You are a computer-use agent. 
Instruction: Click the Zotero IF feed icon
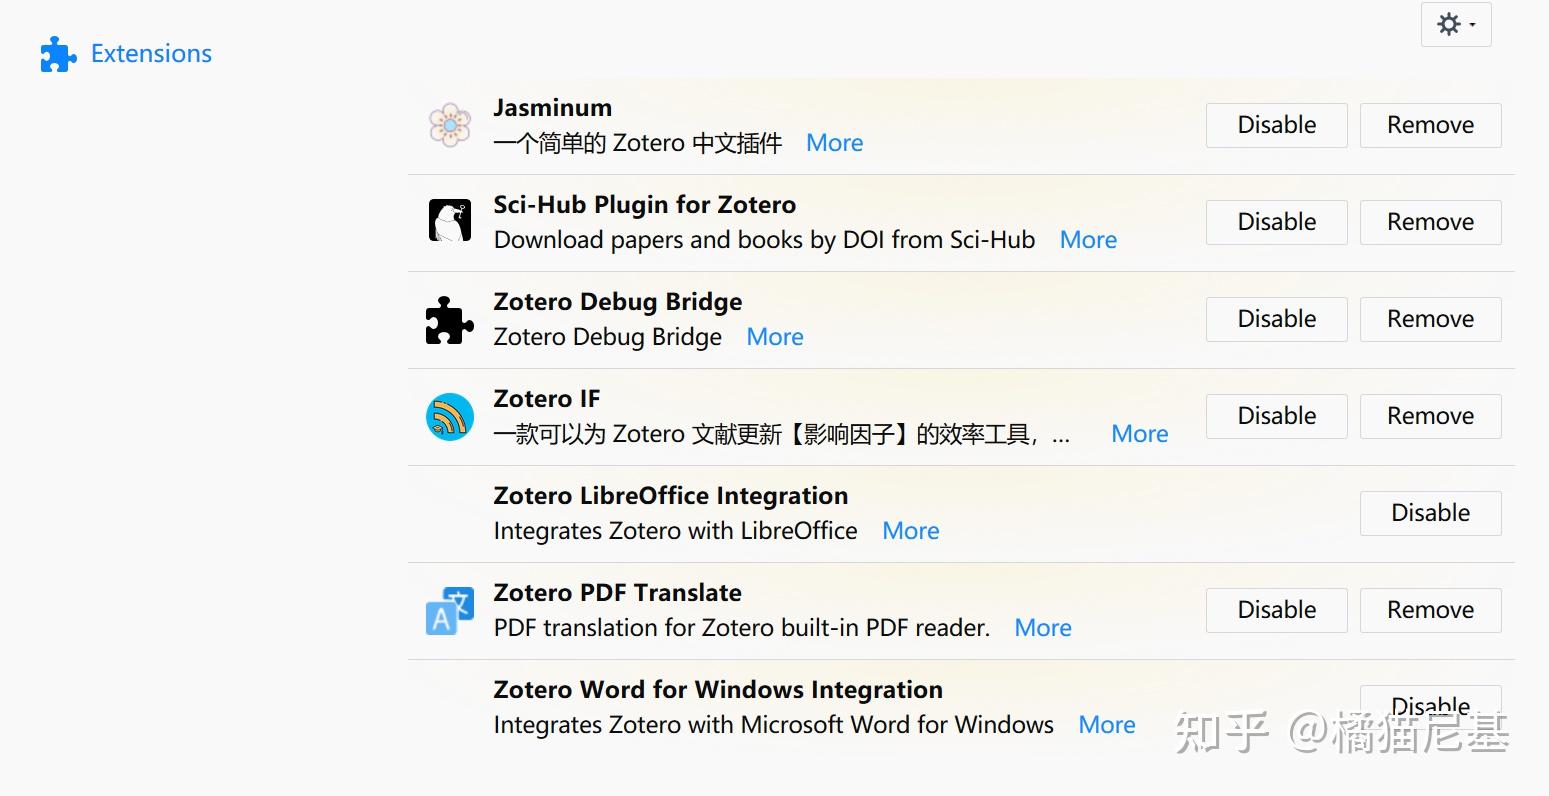click(449, 416)
